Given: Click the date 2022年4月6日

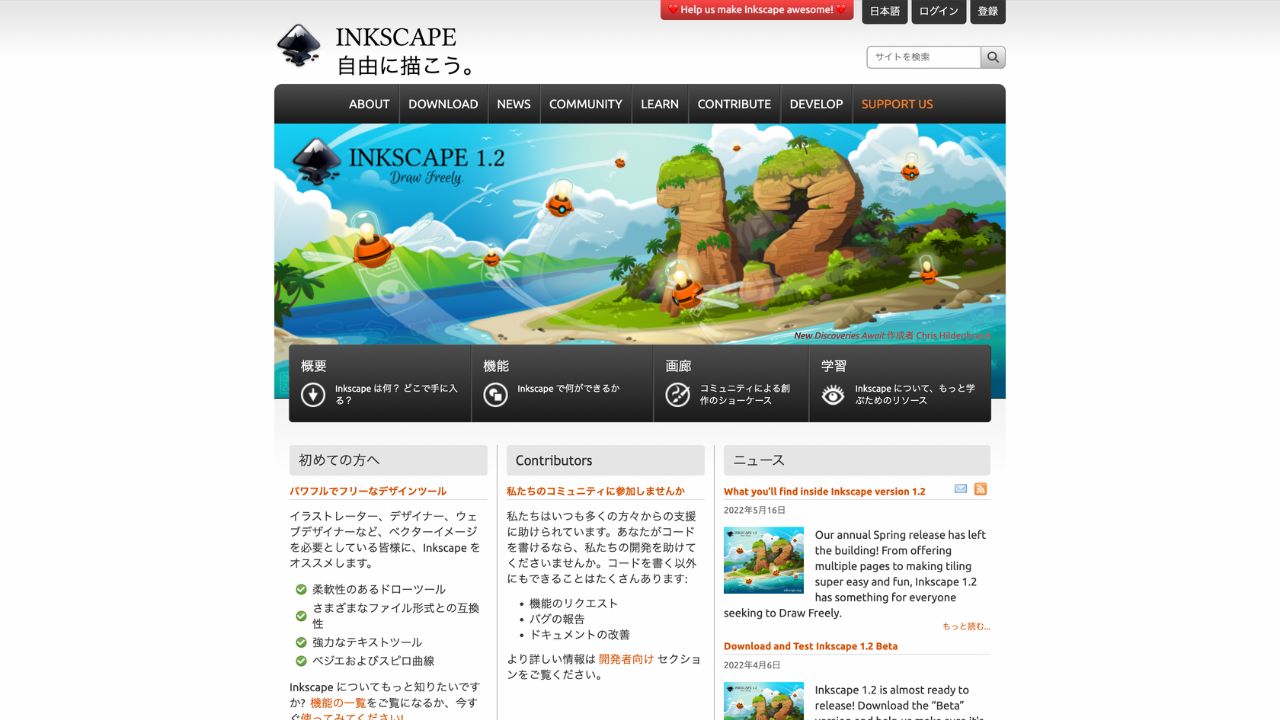Looking at the screenshot, I should point(752,665).
